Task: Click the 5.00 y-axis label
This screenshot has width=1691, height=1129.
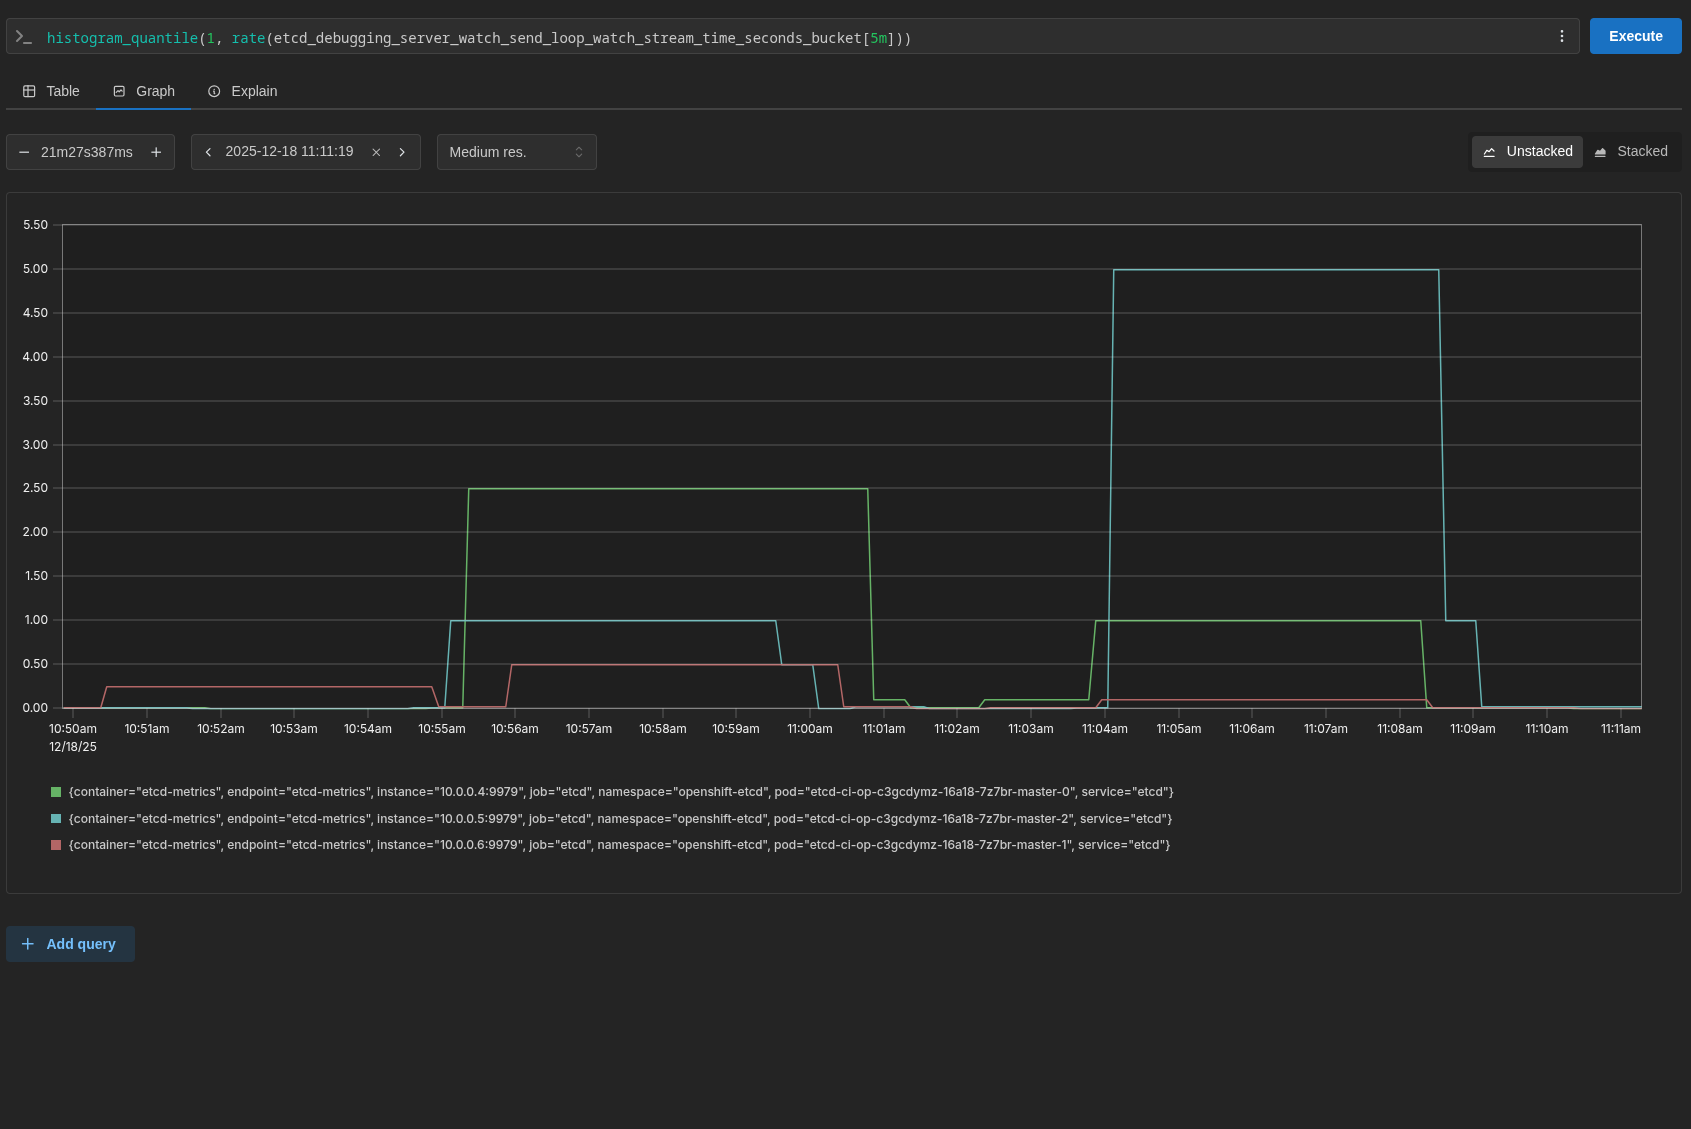Action: point(35,269)
